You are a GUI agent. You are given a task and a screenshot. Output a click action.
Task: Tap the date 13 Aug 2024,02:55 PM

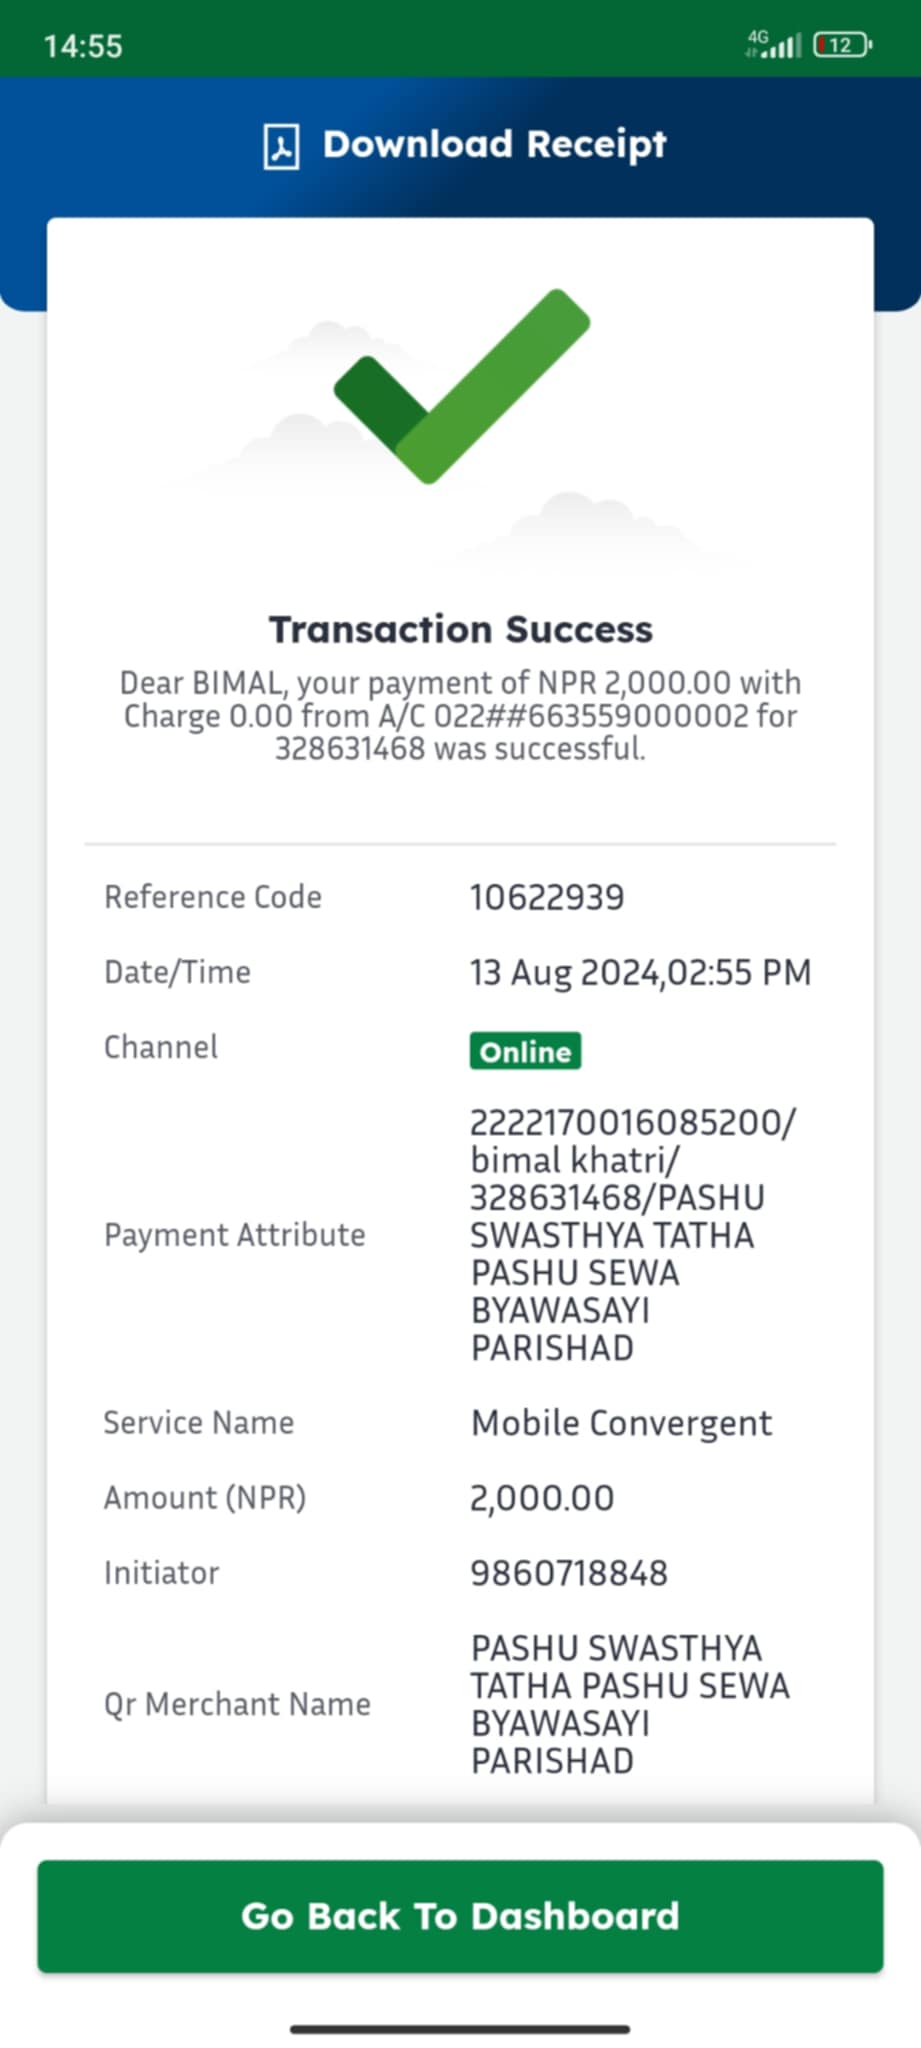pyautogui.click(x=640, y=972)
